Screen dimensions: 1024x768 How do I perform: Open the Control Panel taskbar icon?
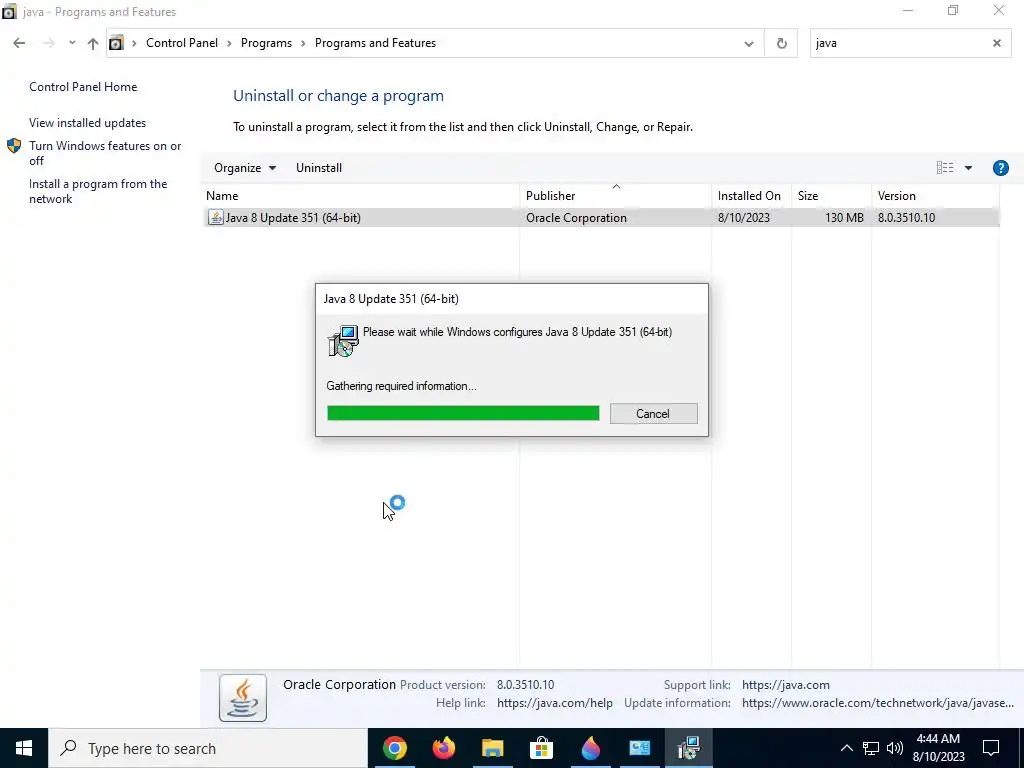point(639,748)
